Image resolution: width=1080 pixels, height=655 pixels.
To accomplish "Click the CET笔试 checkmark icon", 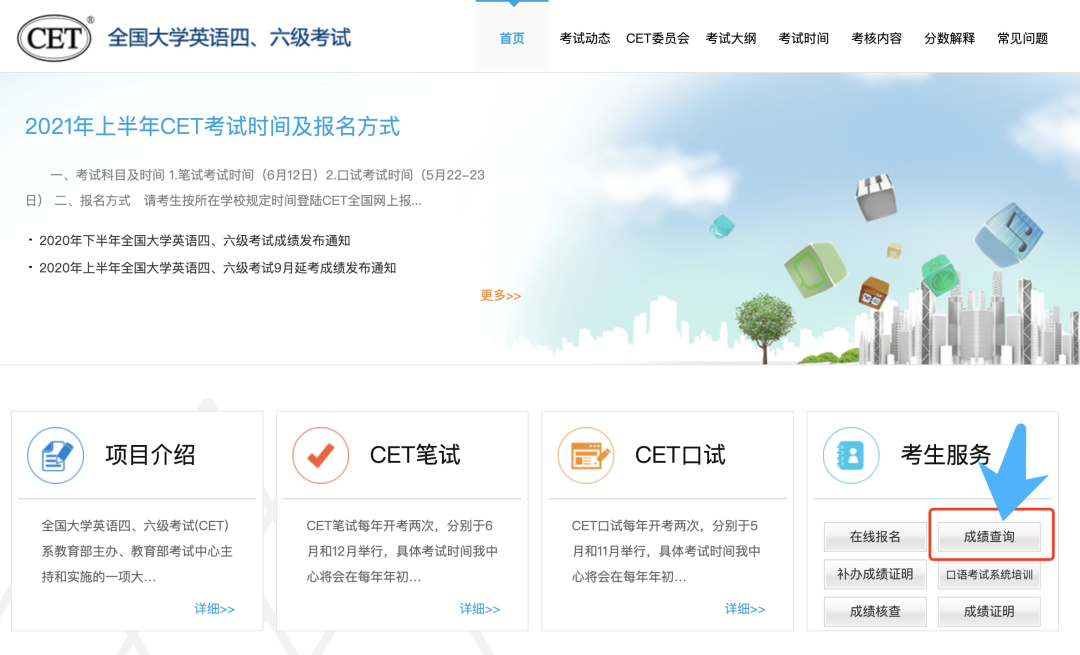I will pyautogui.click(x=320, y=455).
